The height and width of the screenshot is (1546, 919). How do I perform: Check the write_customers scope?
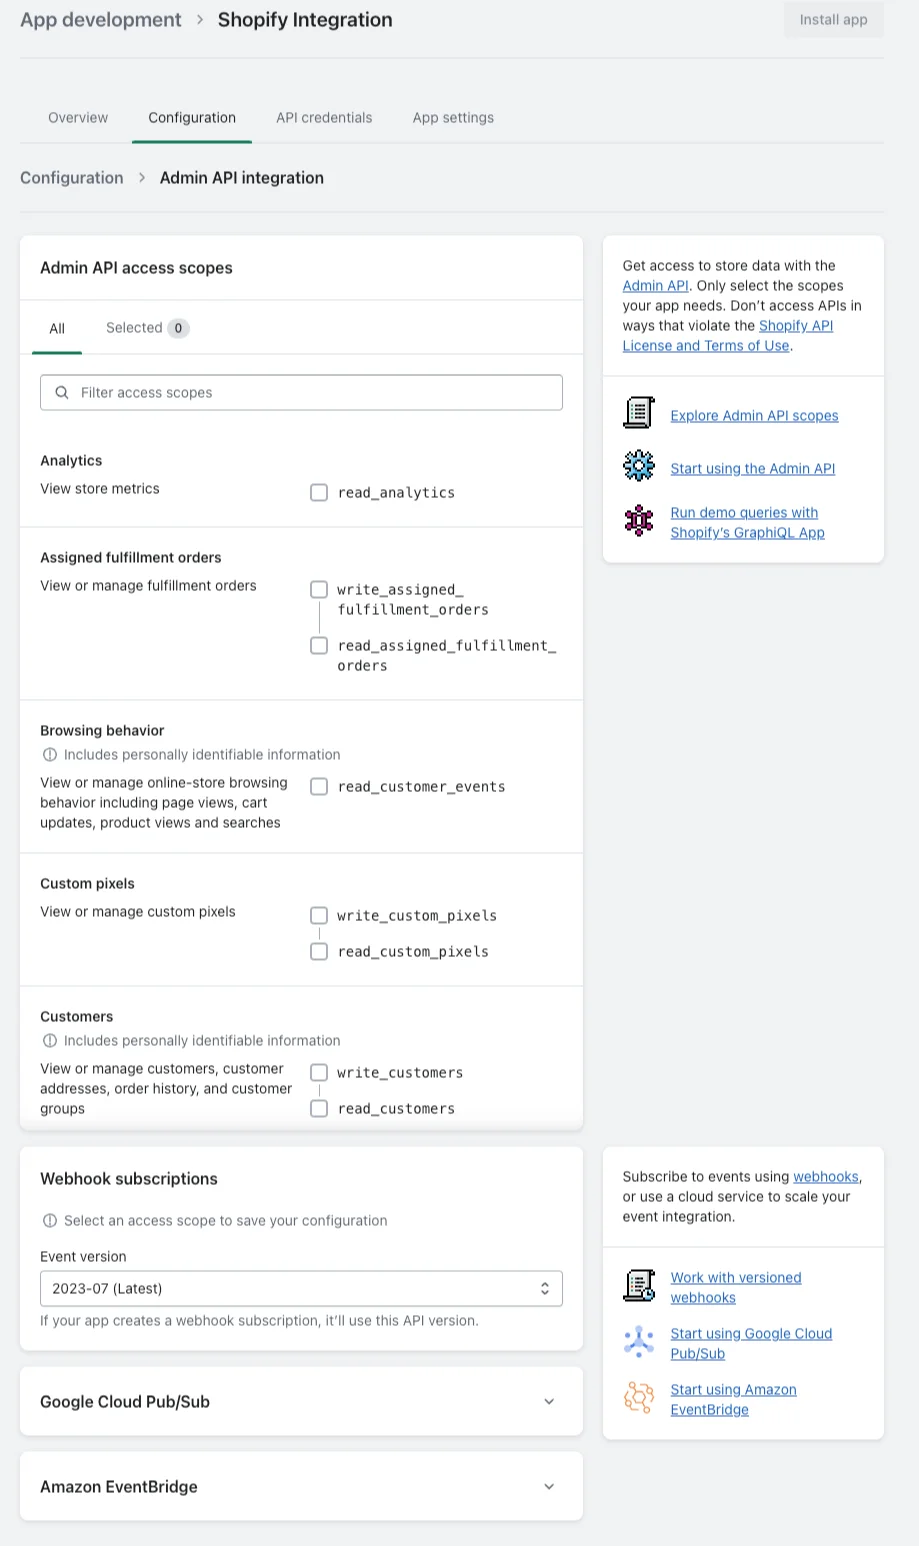319,1072
